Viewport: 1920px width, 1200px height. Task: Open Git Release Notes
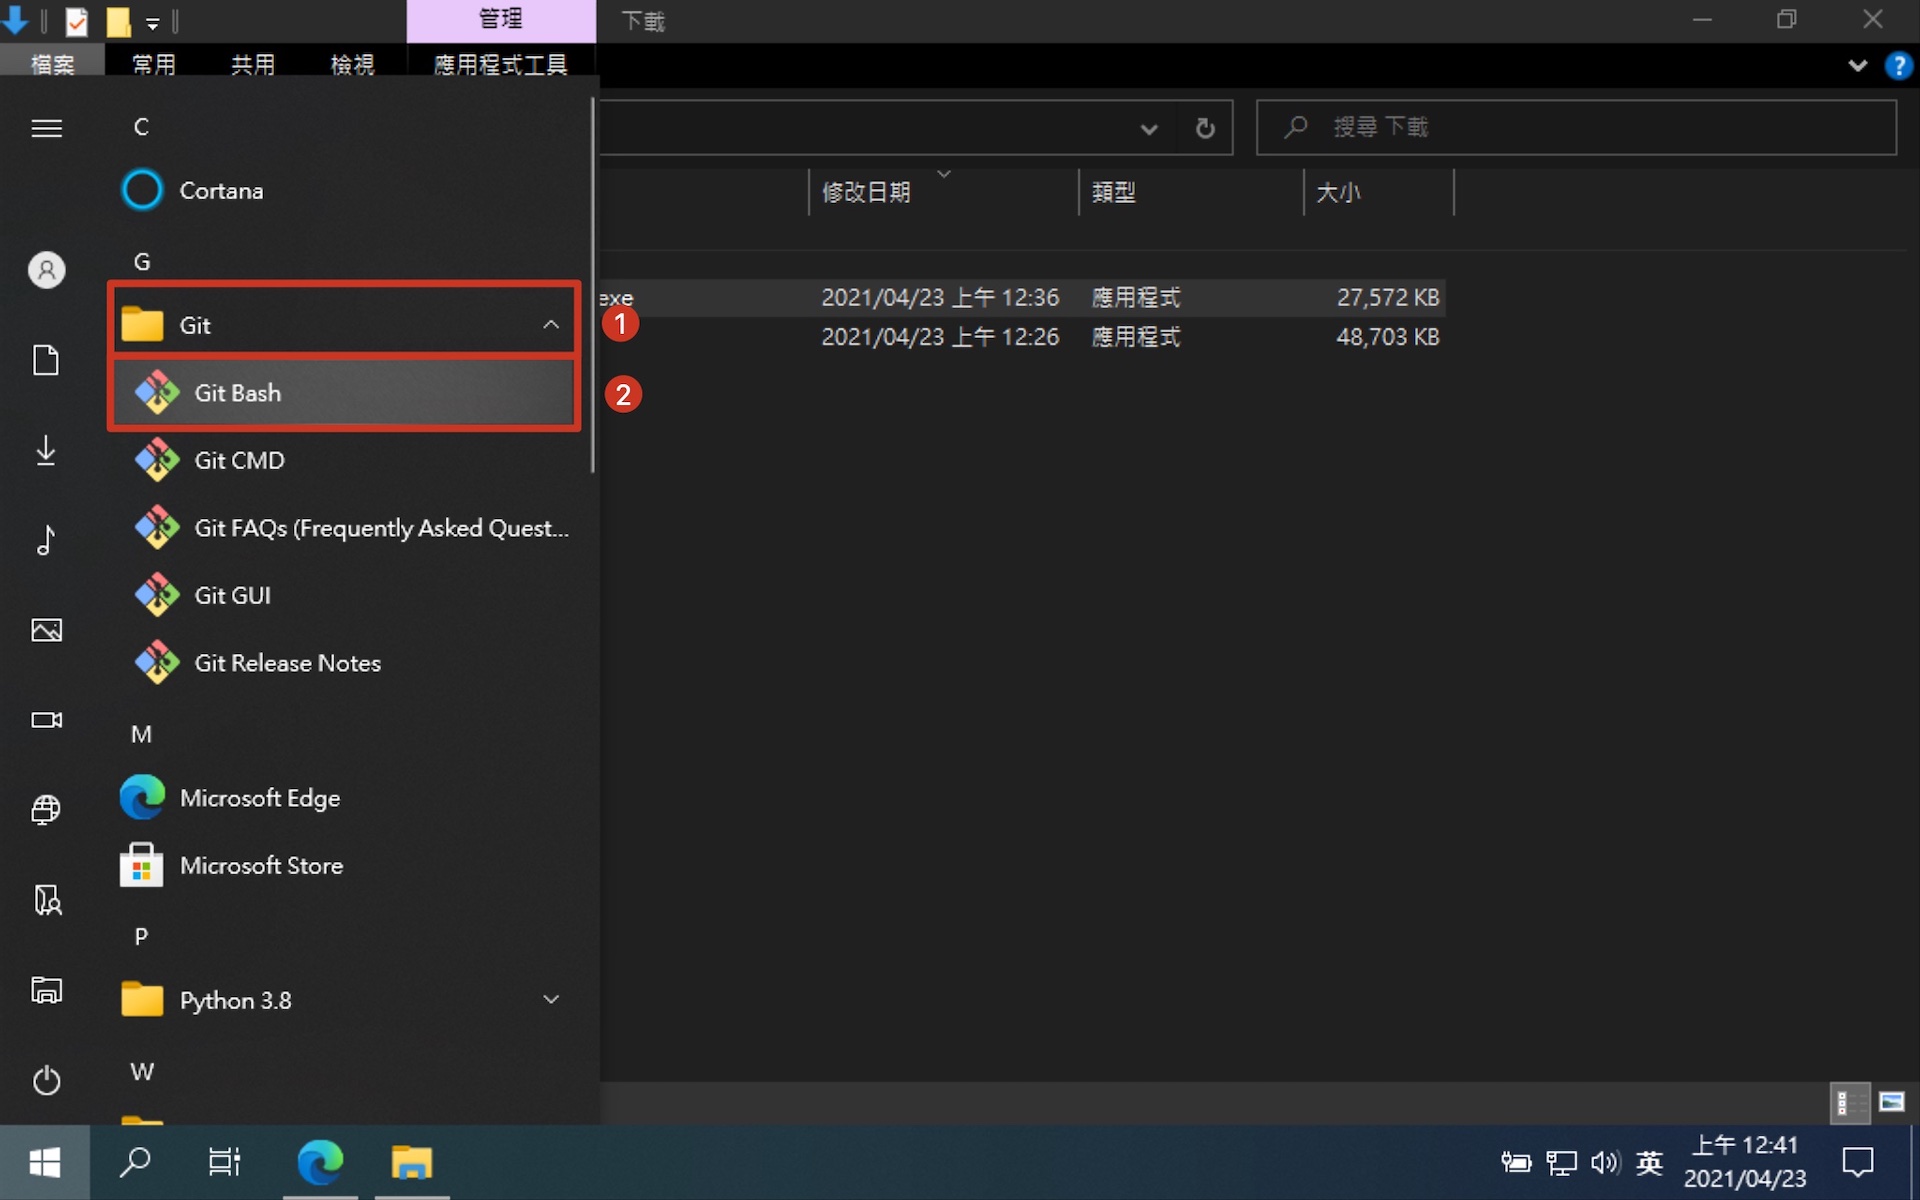pyautogui.click(x=344, y=663)
